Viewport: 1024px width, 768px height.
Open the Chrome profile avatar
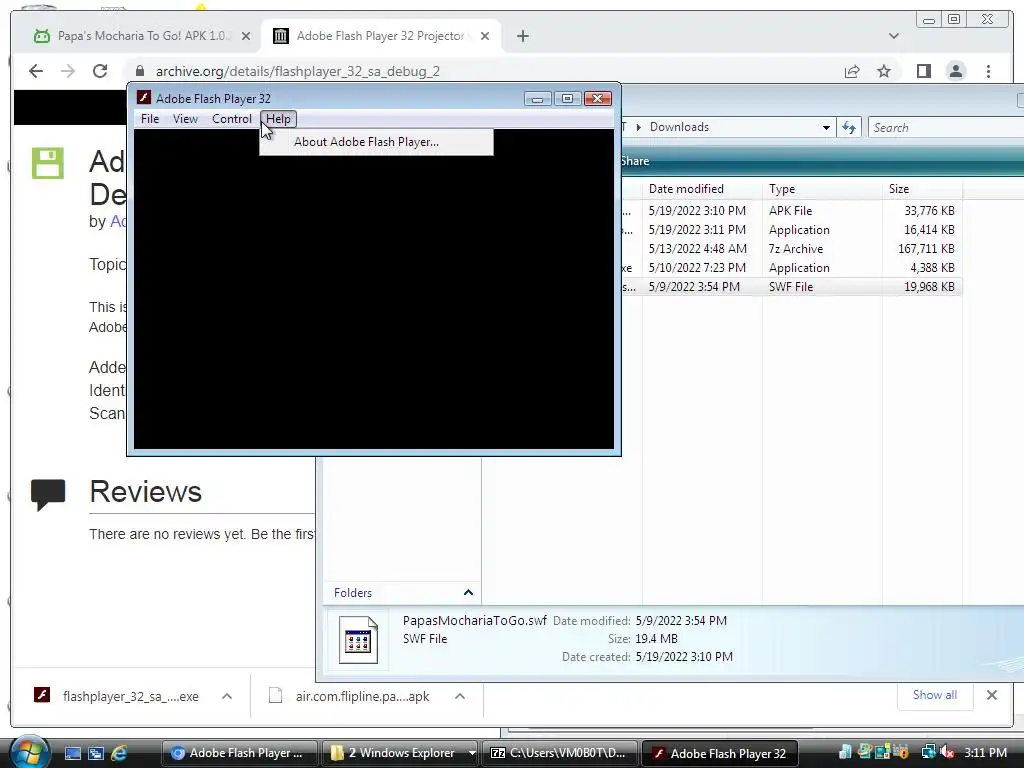coord(955,71)
